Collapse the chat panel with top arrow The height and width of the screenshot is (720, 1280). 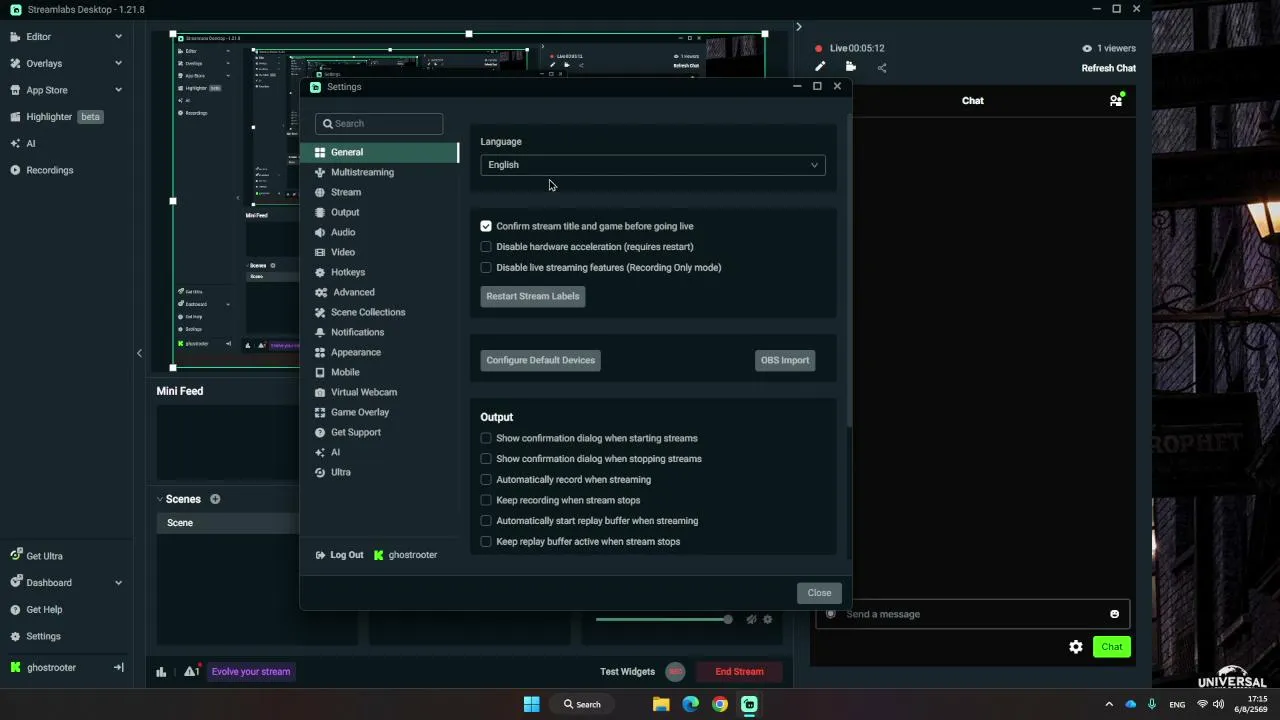click(798, 27)
